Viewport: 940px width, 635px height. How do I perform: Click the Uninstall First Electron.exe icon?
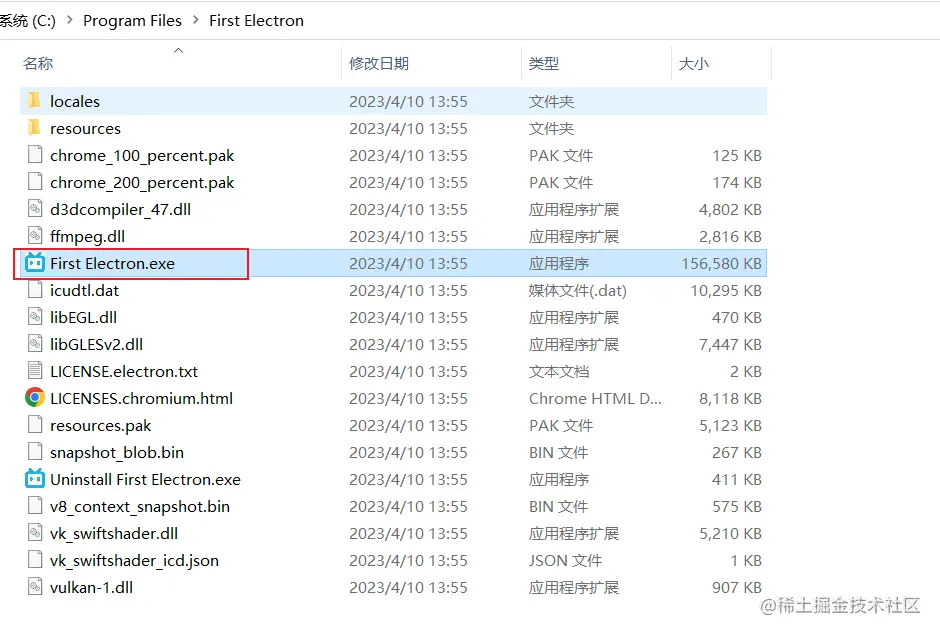[35, 478]
